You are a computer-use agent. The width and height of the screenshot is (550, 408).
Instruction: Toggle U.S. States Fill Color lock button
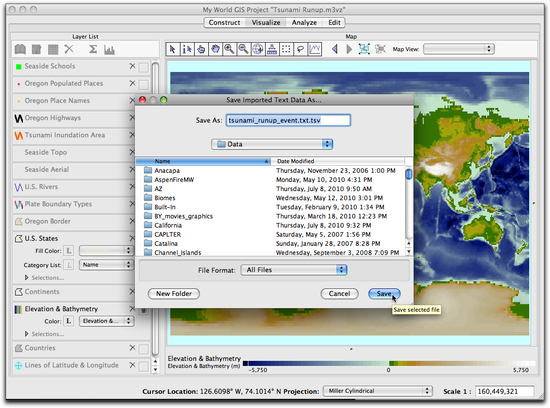(69, 250)
